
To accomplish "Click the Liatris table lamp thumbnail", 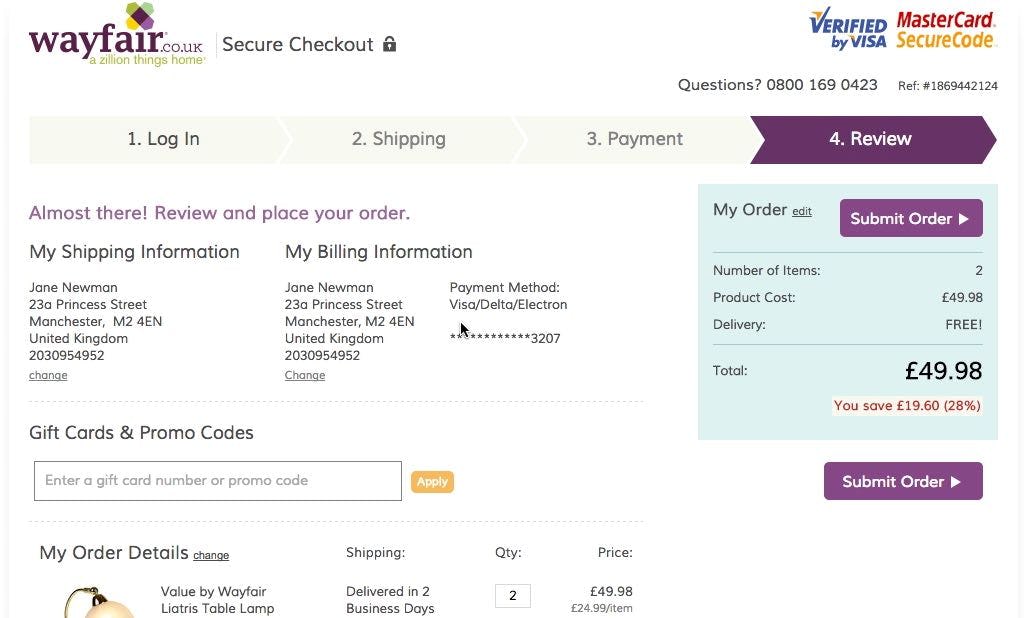I will click(97, 603).
